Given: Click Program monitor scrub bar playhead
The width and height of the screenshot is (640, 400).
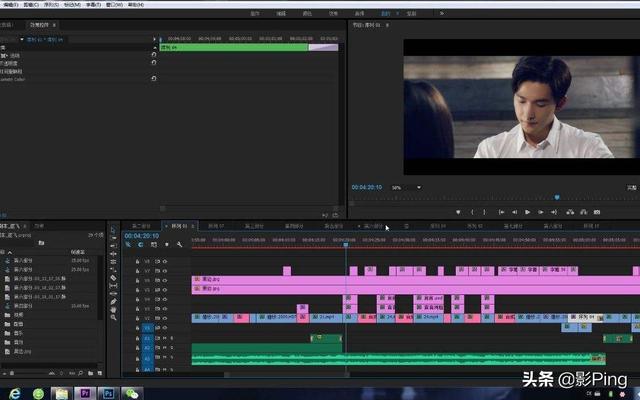Looking at the screenshot, I should click(x=557, y=198).
